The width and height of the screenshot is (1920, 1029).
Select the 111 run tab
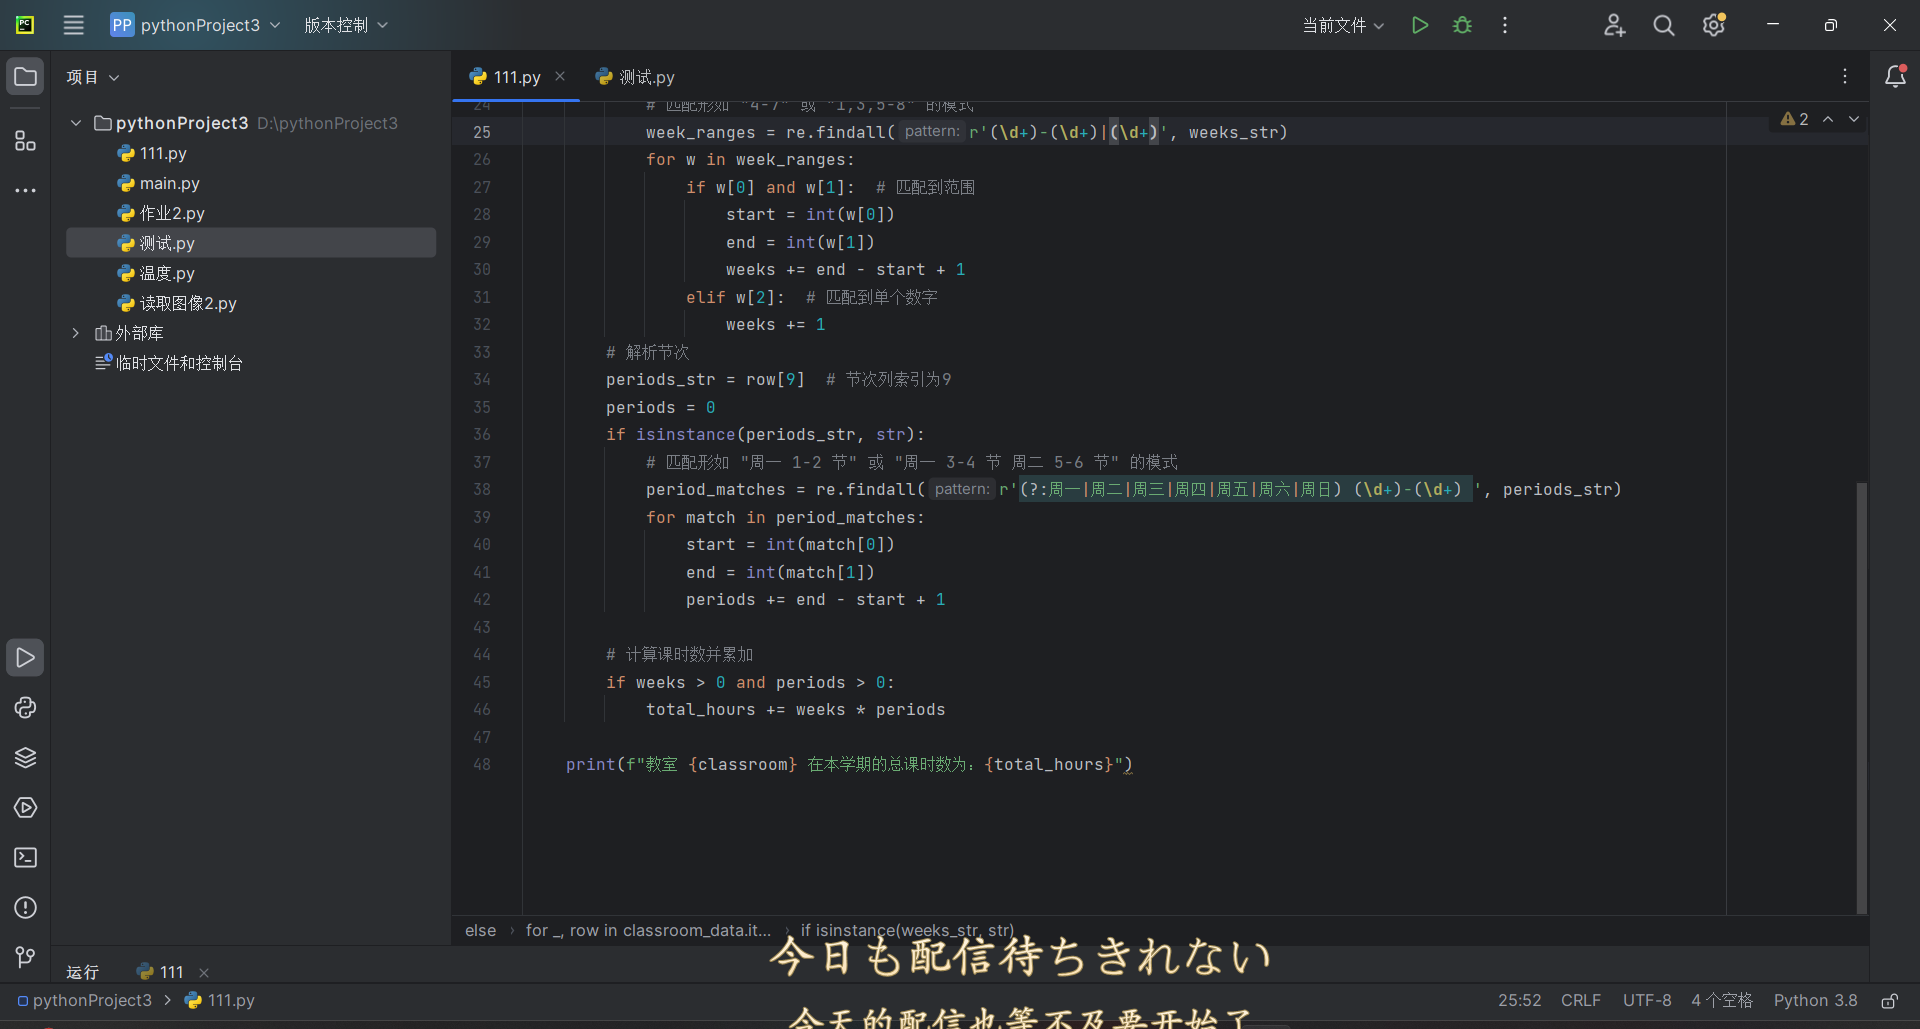click(x=160, y=972)
